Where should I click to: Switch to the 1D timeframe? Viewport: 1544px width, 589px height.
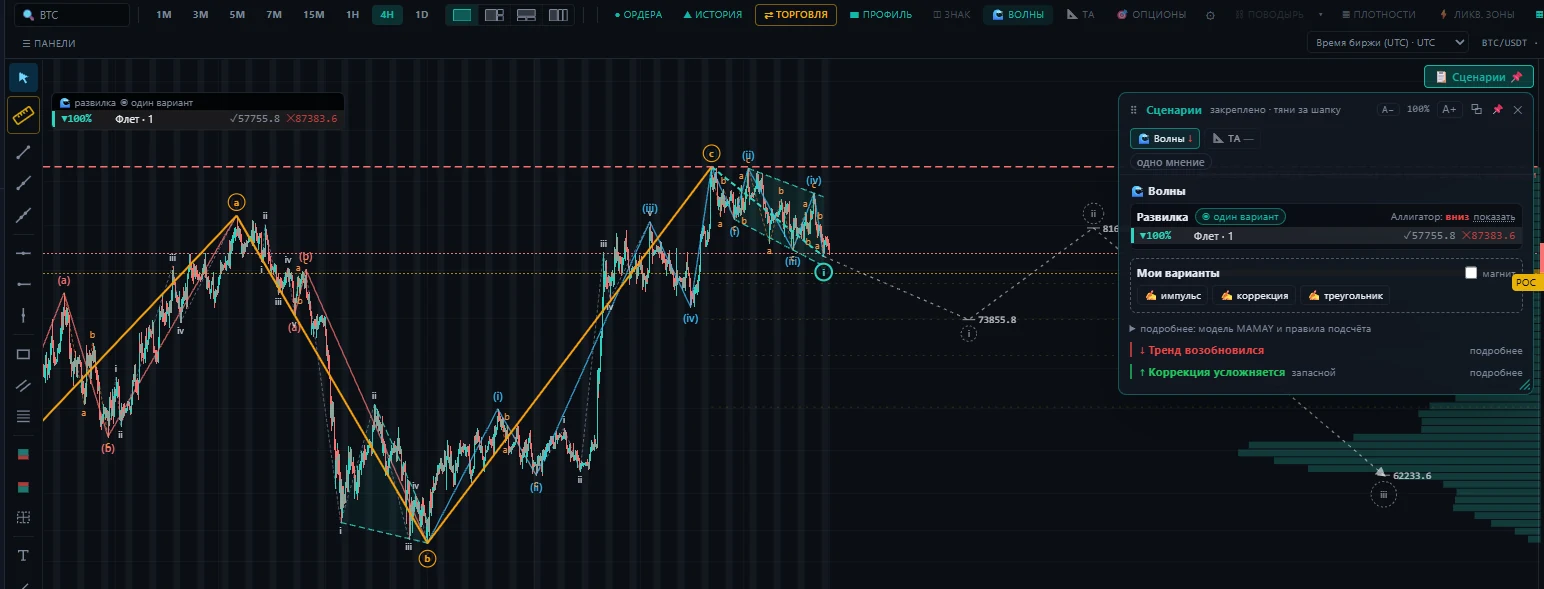click(x=422, y=15)
